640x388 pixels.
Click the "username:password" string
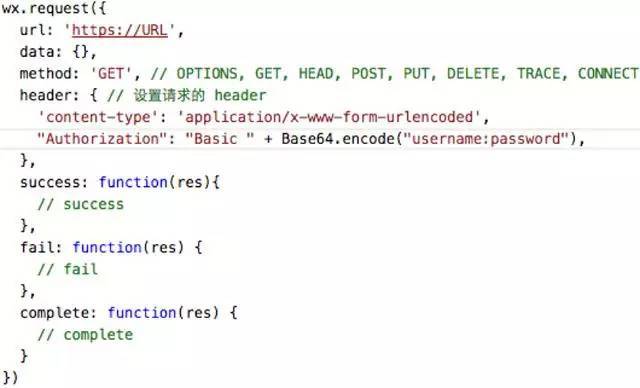point(486,139)
